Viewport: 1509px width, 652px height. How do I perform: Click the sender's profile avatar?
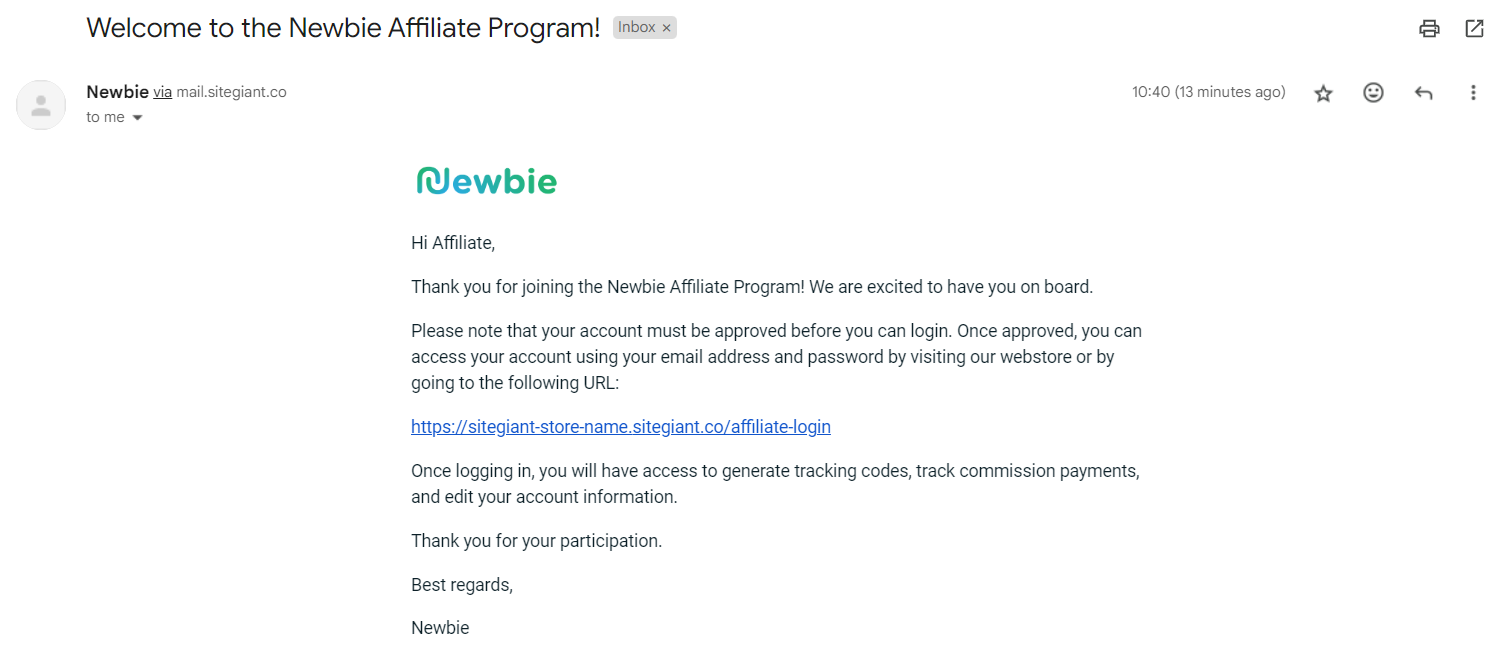(41, 105)
